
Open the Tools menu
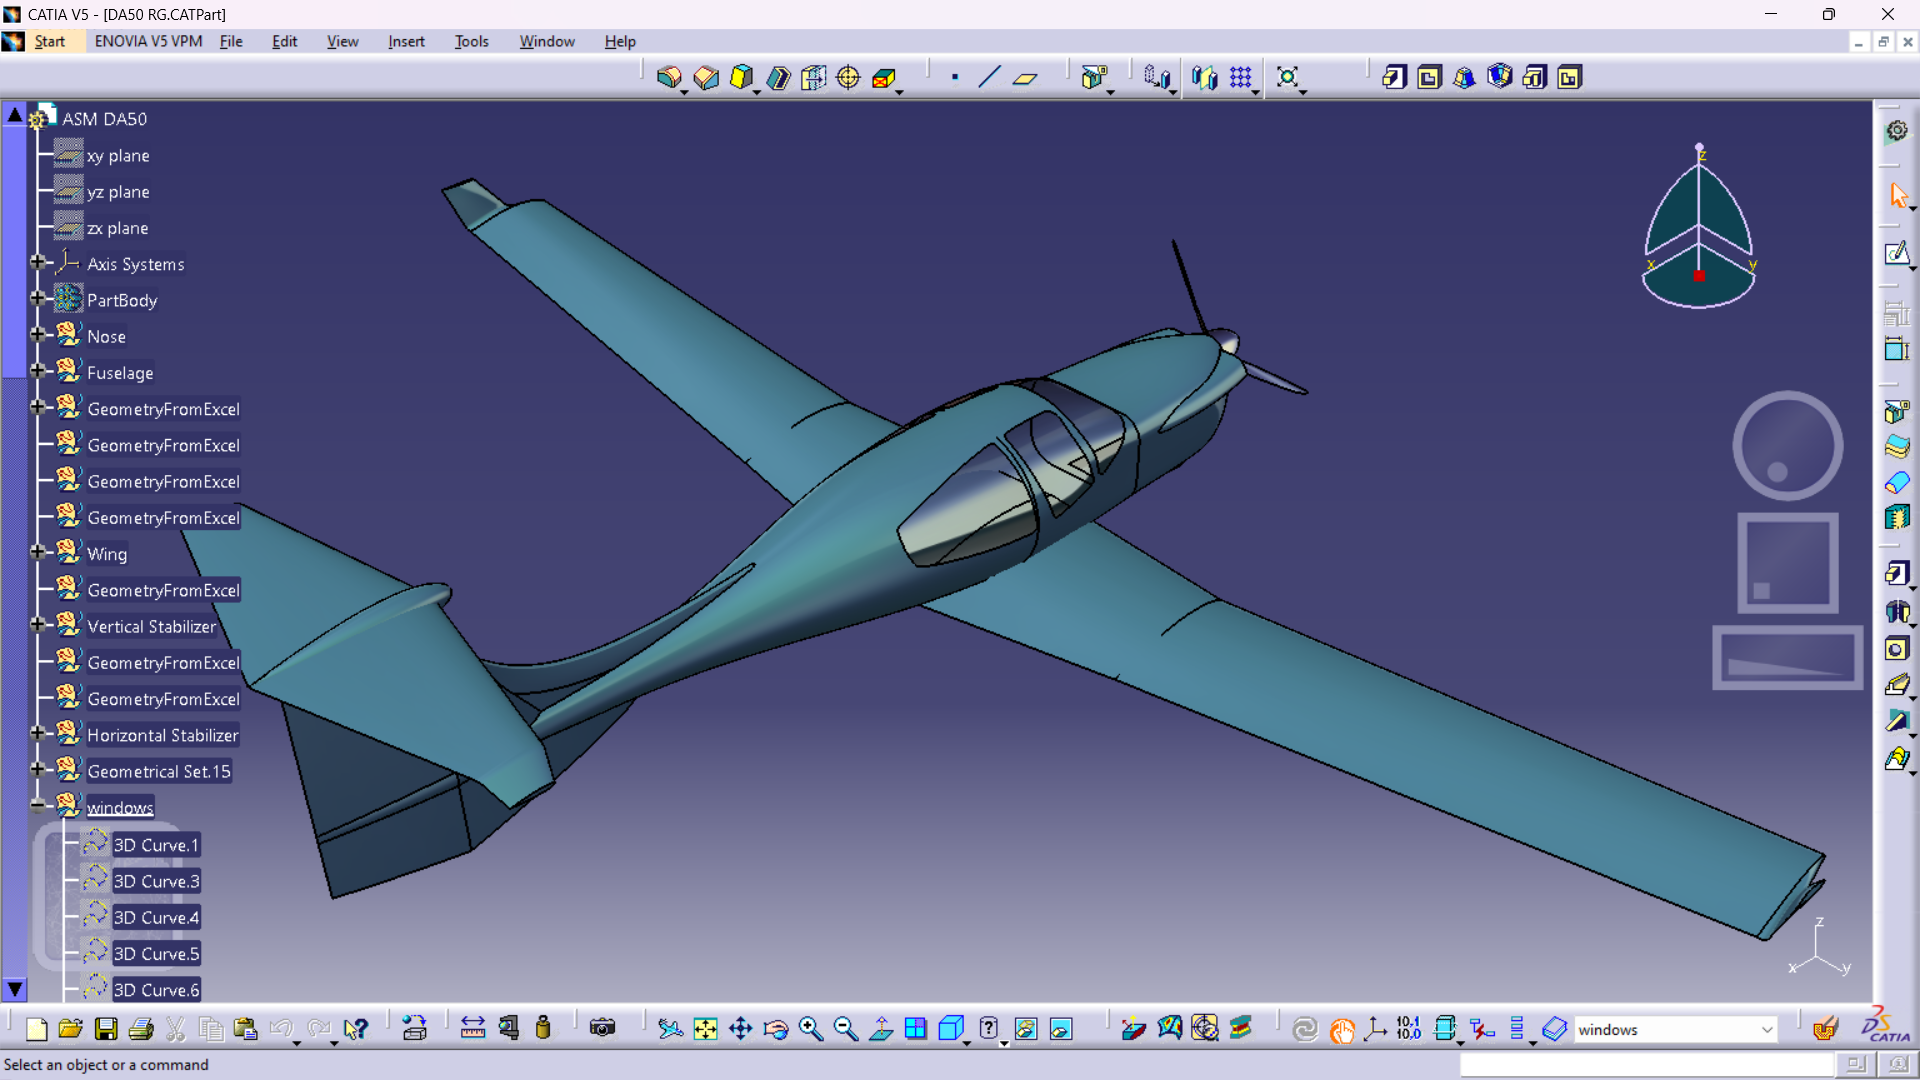tap(471, 41)
